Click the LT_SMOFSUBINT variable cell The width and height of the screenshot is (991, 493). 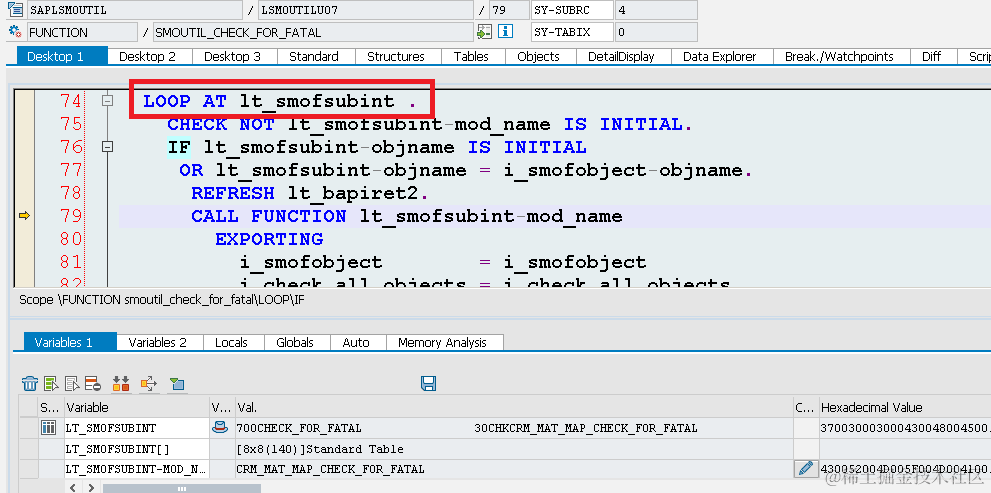[137, 428]
